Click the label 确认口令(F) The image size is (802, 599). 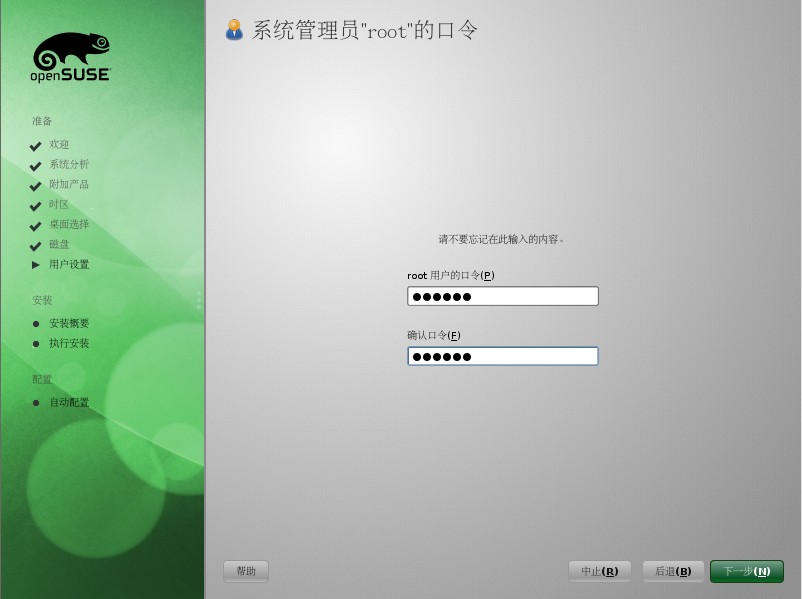tap(434, 336)
